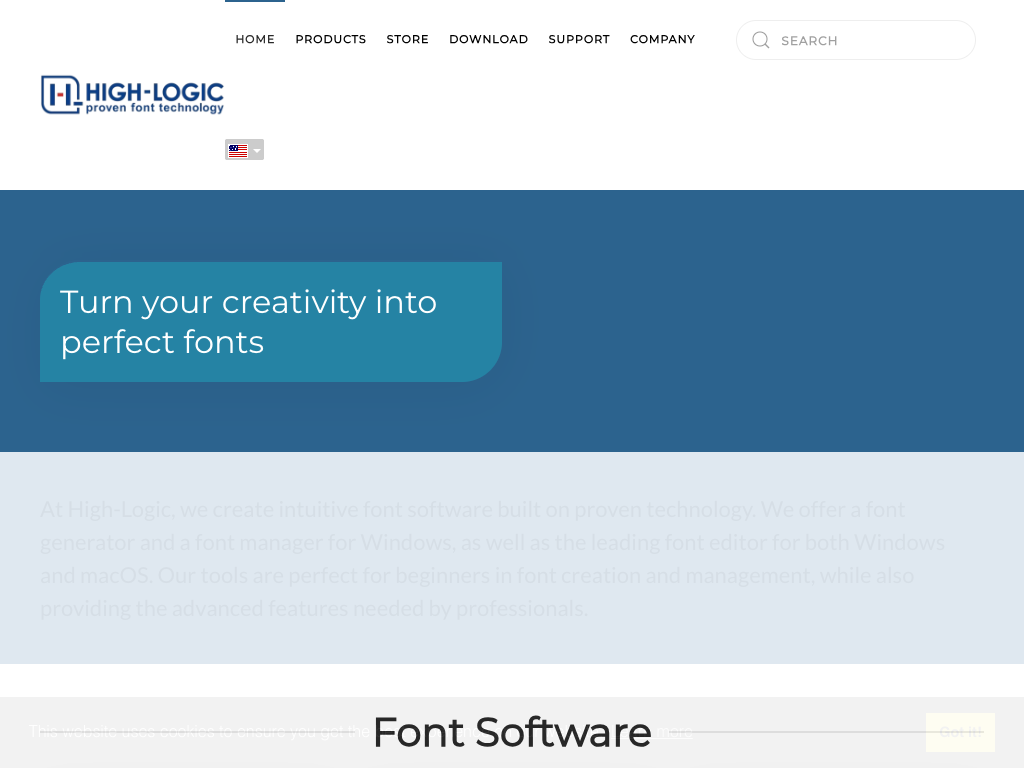Click the magnifying glass search icon
The width and height of the screenshot is (1024, 768).
pyautogui.click(x=761, y=40)
